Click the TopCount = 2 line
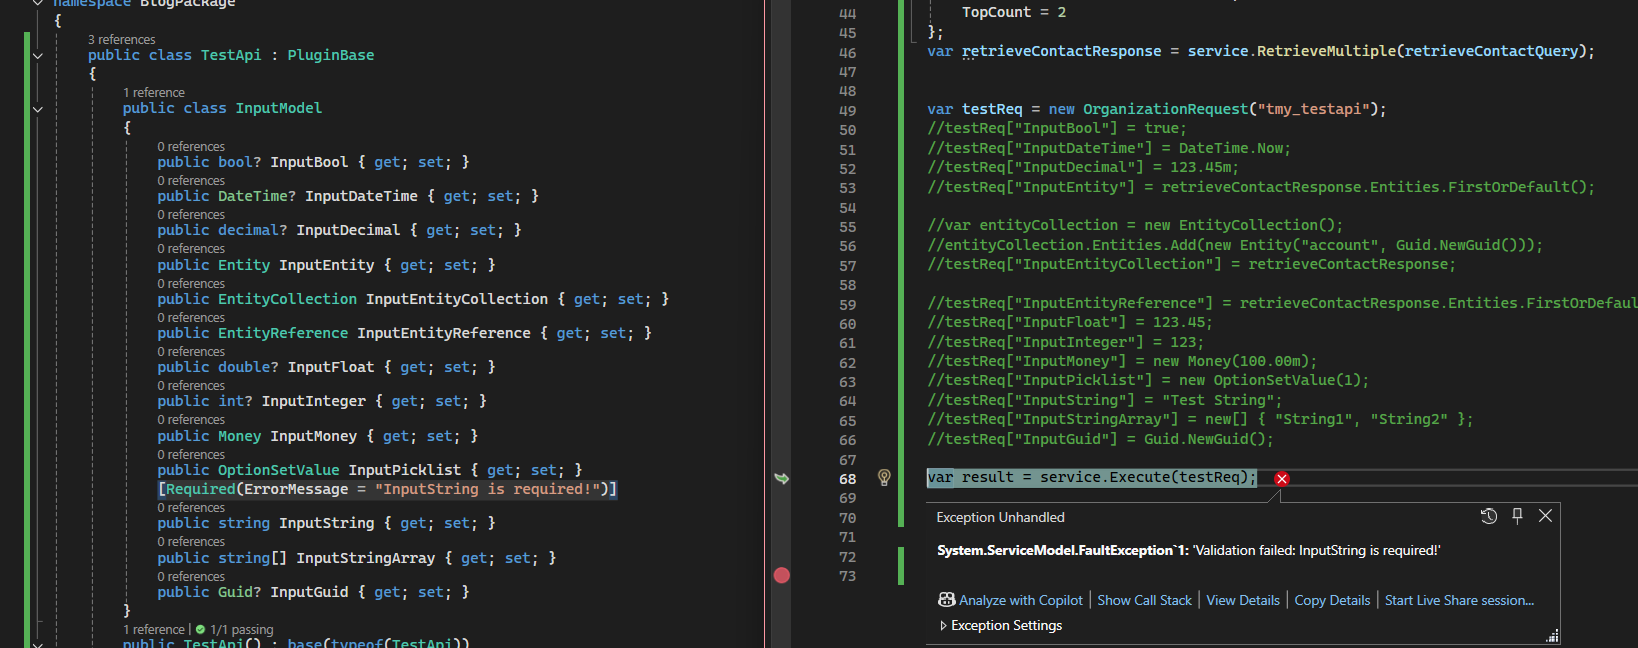Viewport: 1638px width, 648px height. 1014,12
